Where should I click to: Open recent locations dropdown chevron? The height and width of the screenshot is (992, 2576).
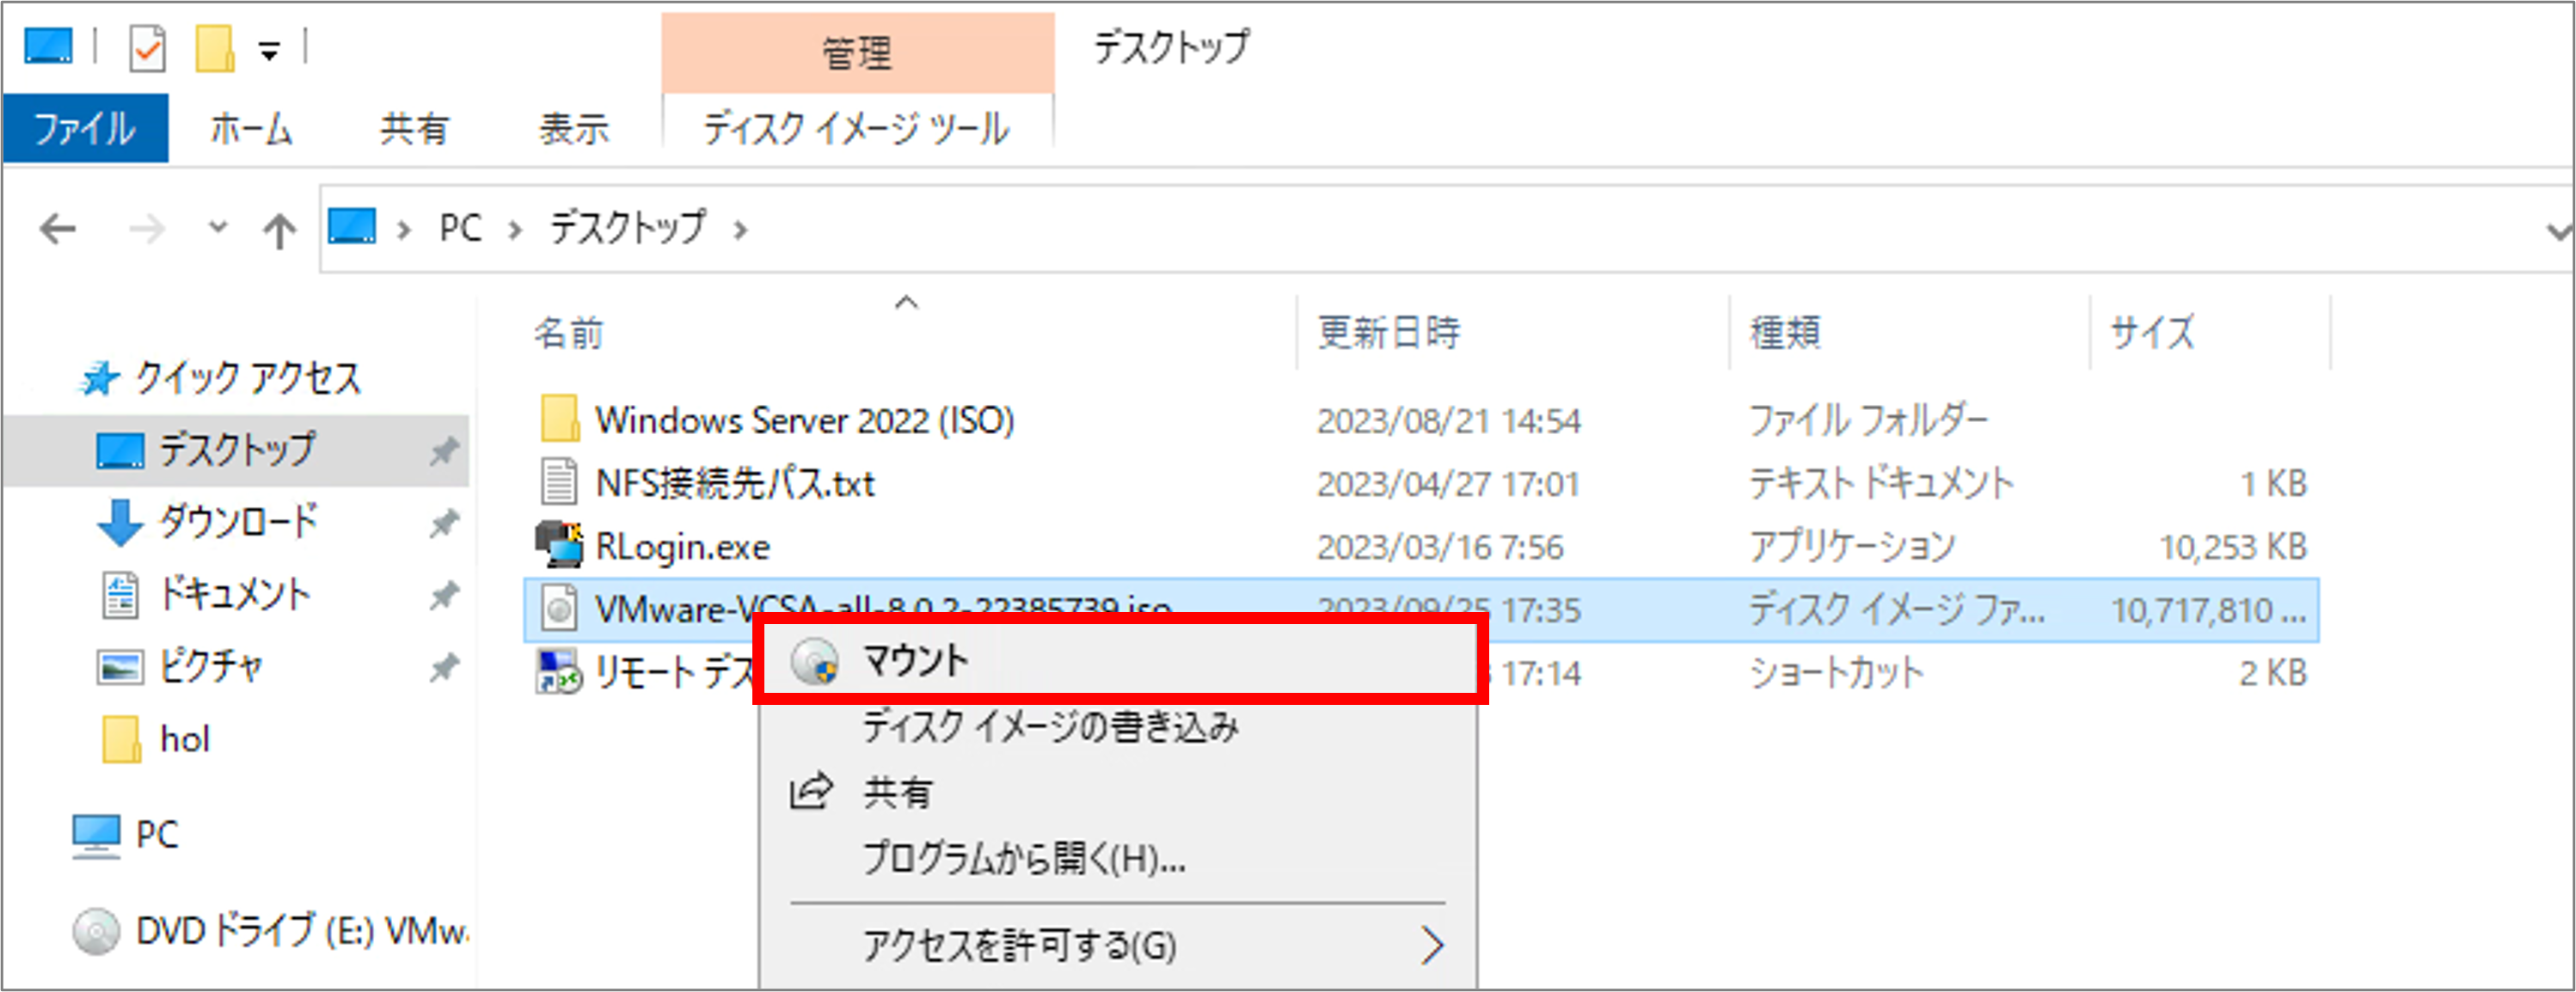pos(218,228)
